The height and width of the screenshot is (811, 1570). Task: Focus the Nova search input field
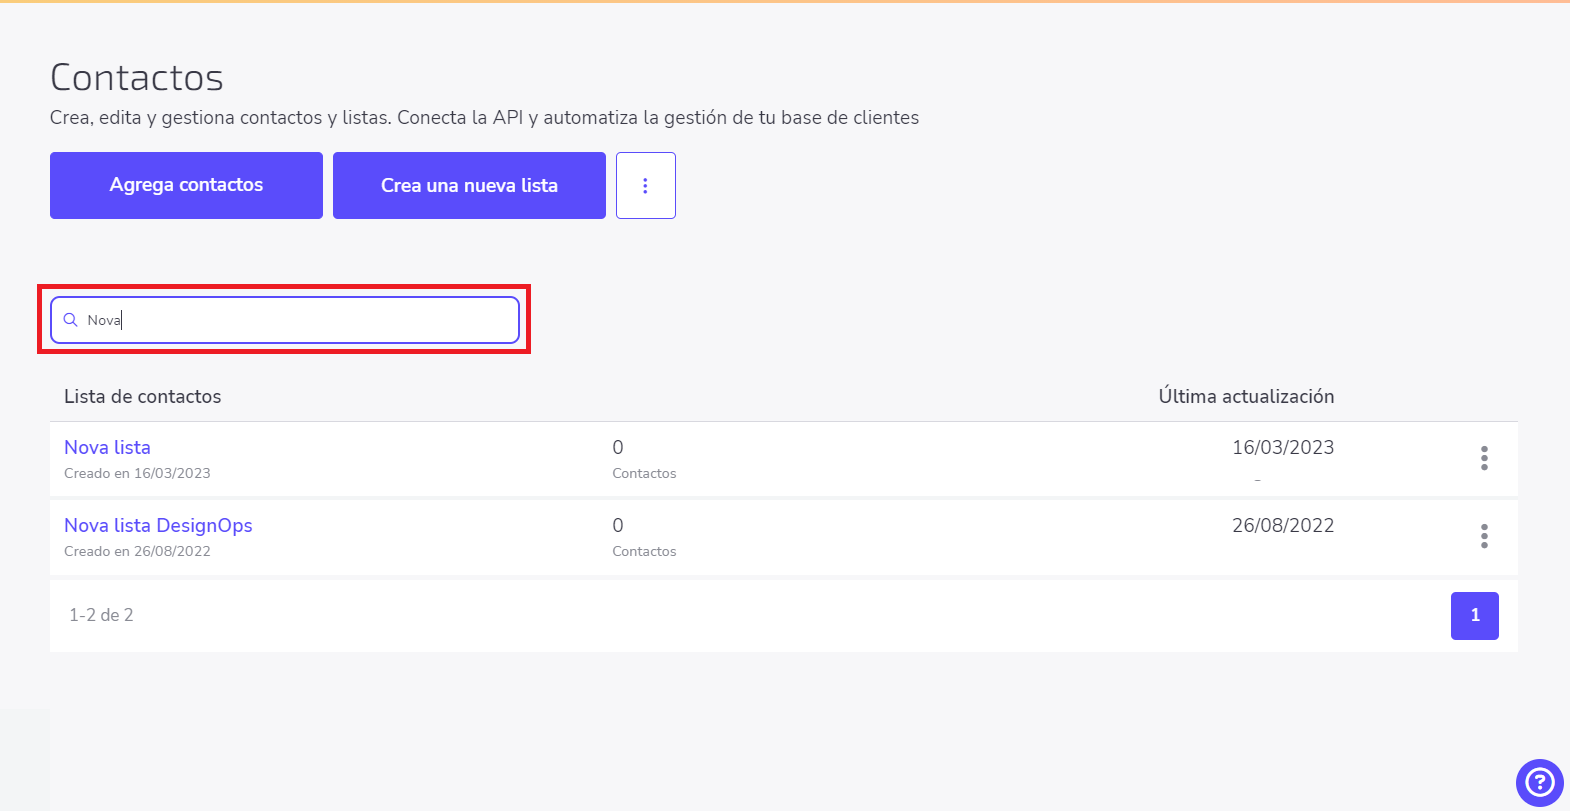point(285,320)
